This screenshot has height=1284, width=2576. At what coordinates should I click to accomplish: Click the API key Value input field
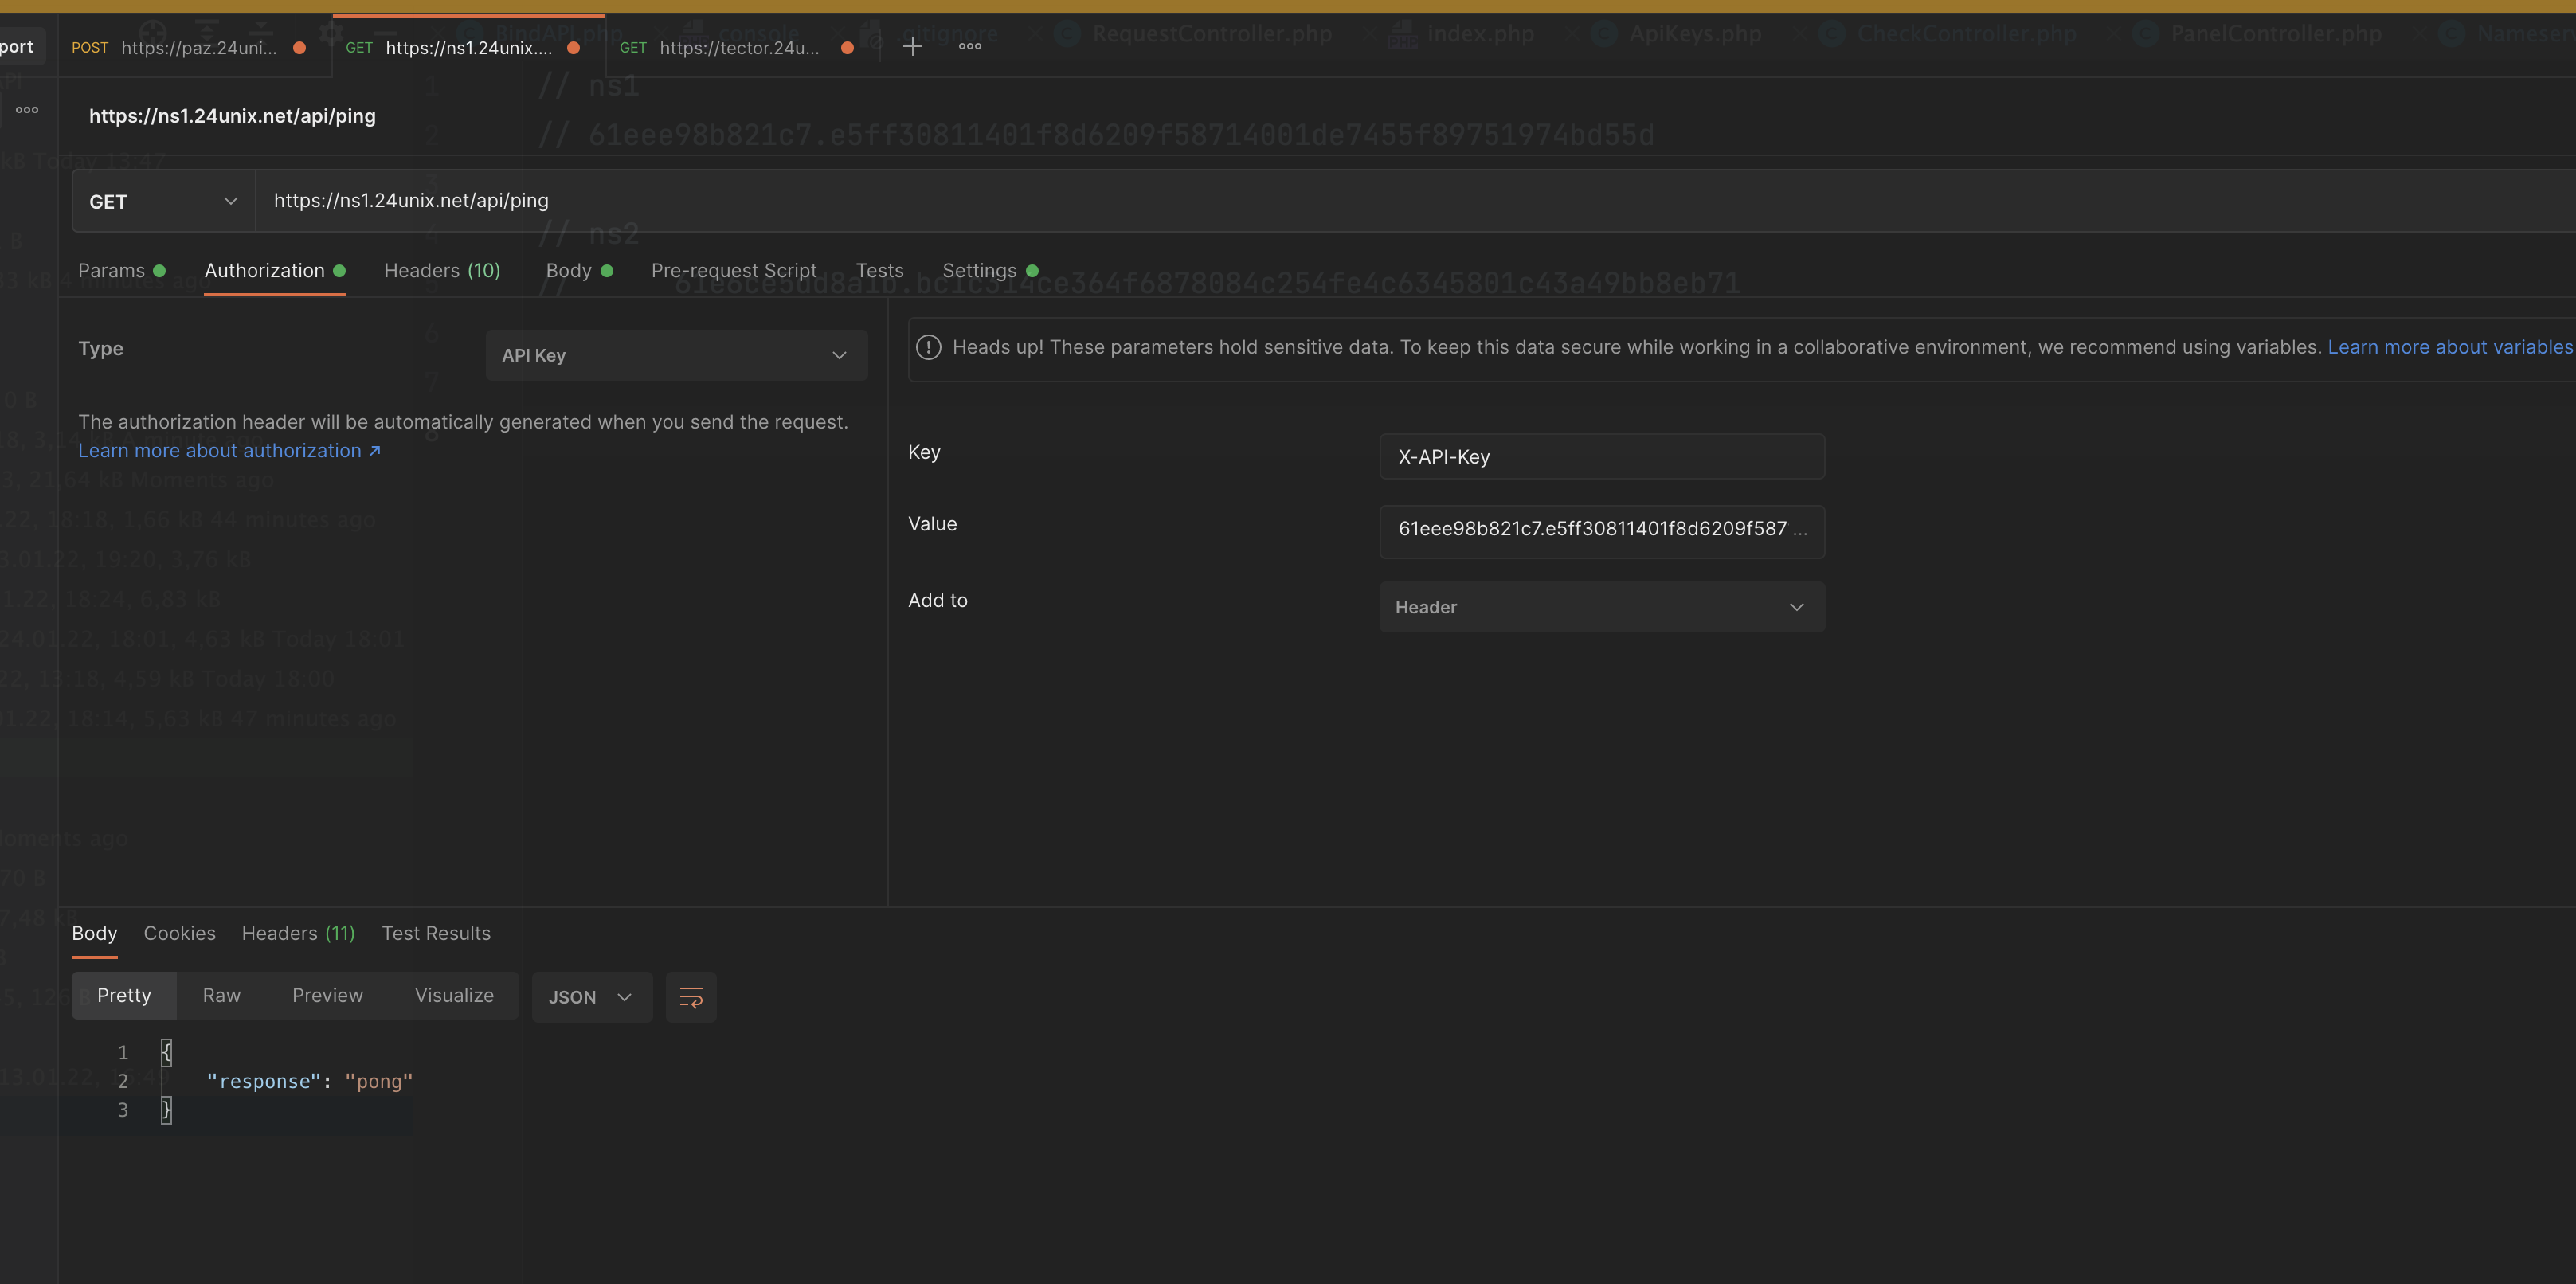(x=1600, y=529)
